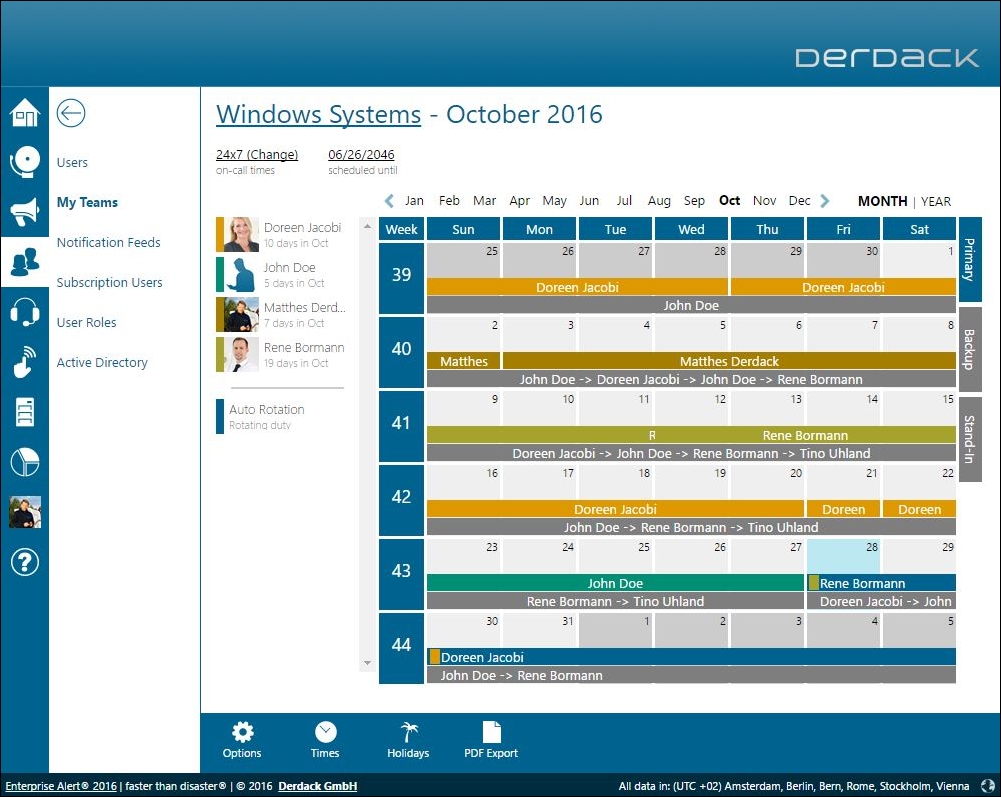The width and height of the screenshot is (1001, 797).
Task: Select the Users and Teams sidebar icon
Action: [24, 262]
